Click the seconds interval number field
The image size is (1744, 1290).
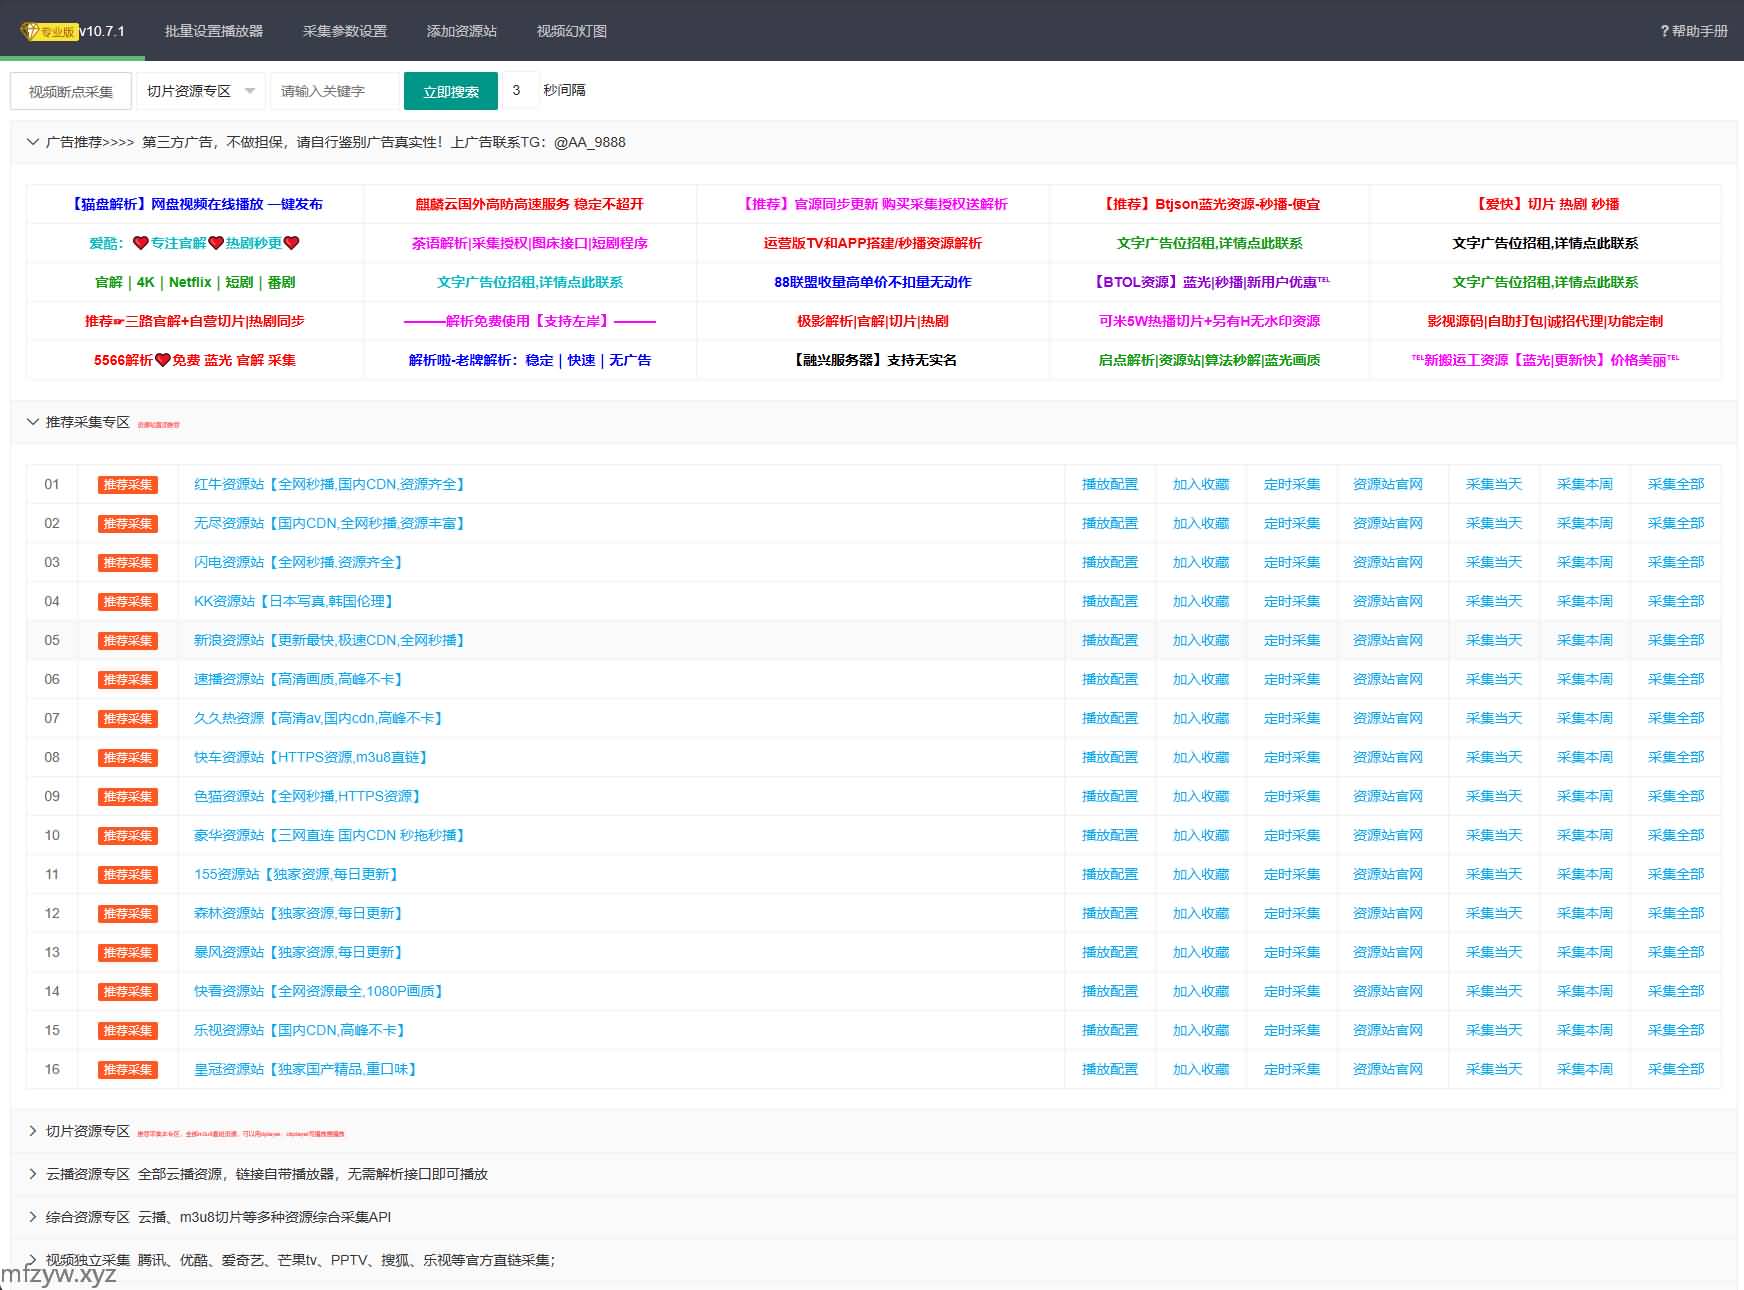tap(518, 90)
